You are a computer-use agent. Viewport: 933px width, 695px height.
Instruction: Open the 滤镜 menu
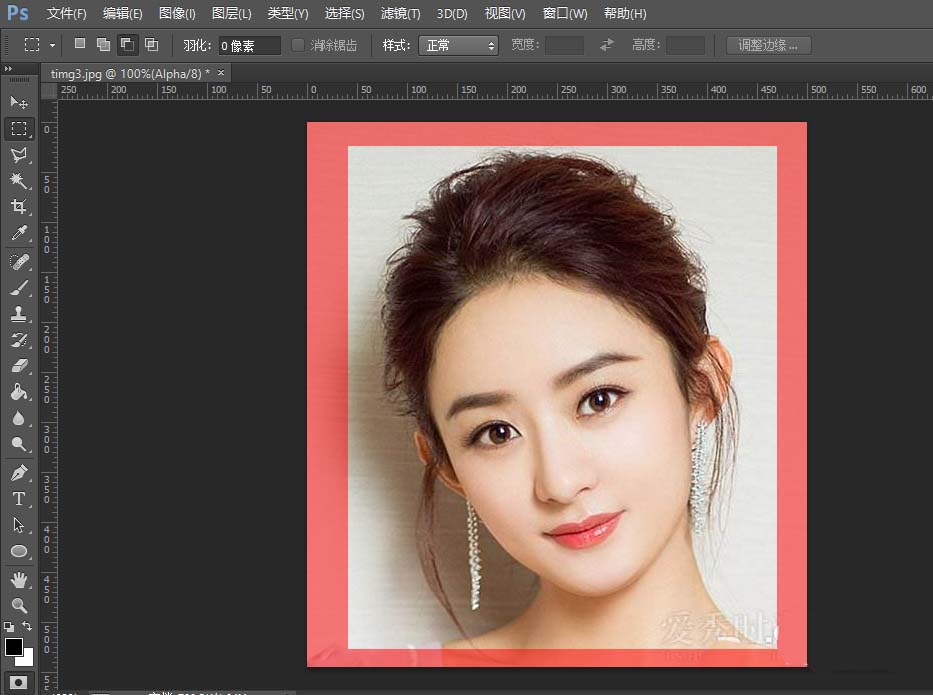click(400, 13)
